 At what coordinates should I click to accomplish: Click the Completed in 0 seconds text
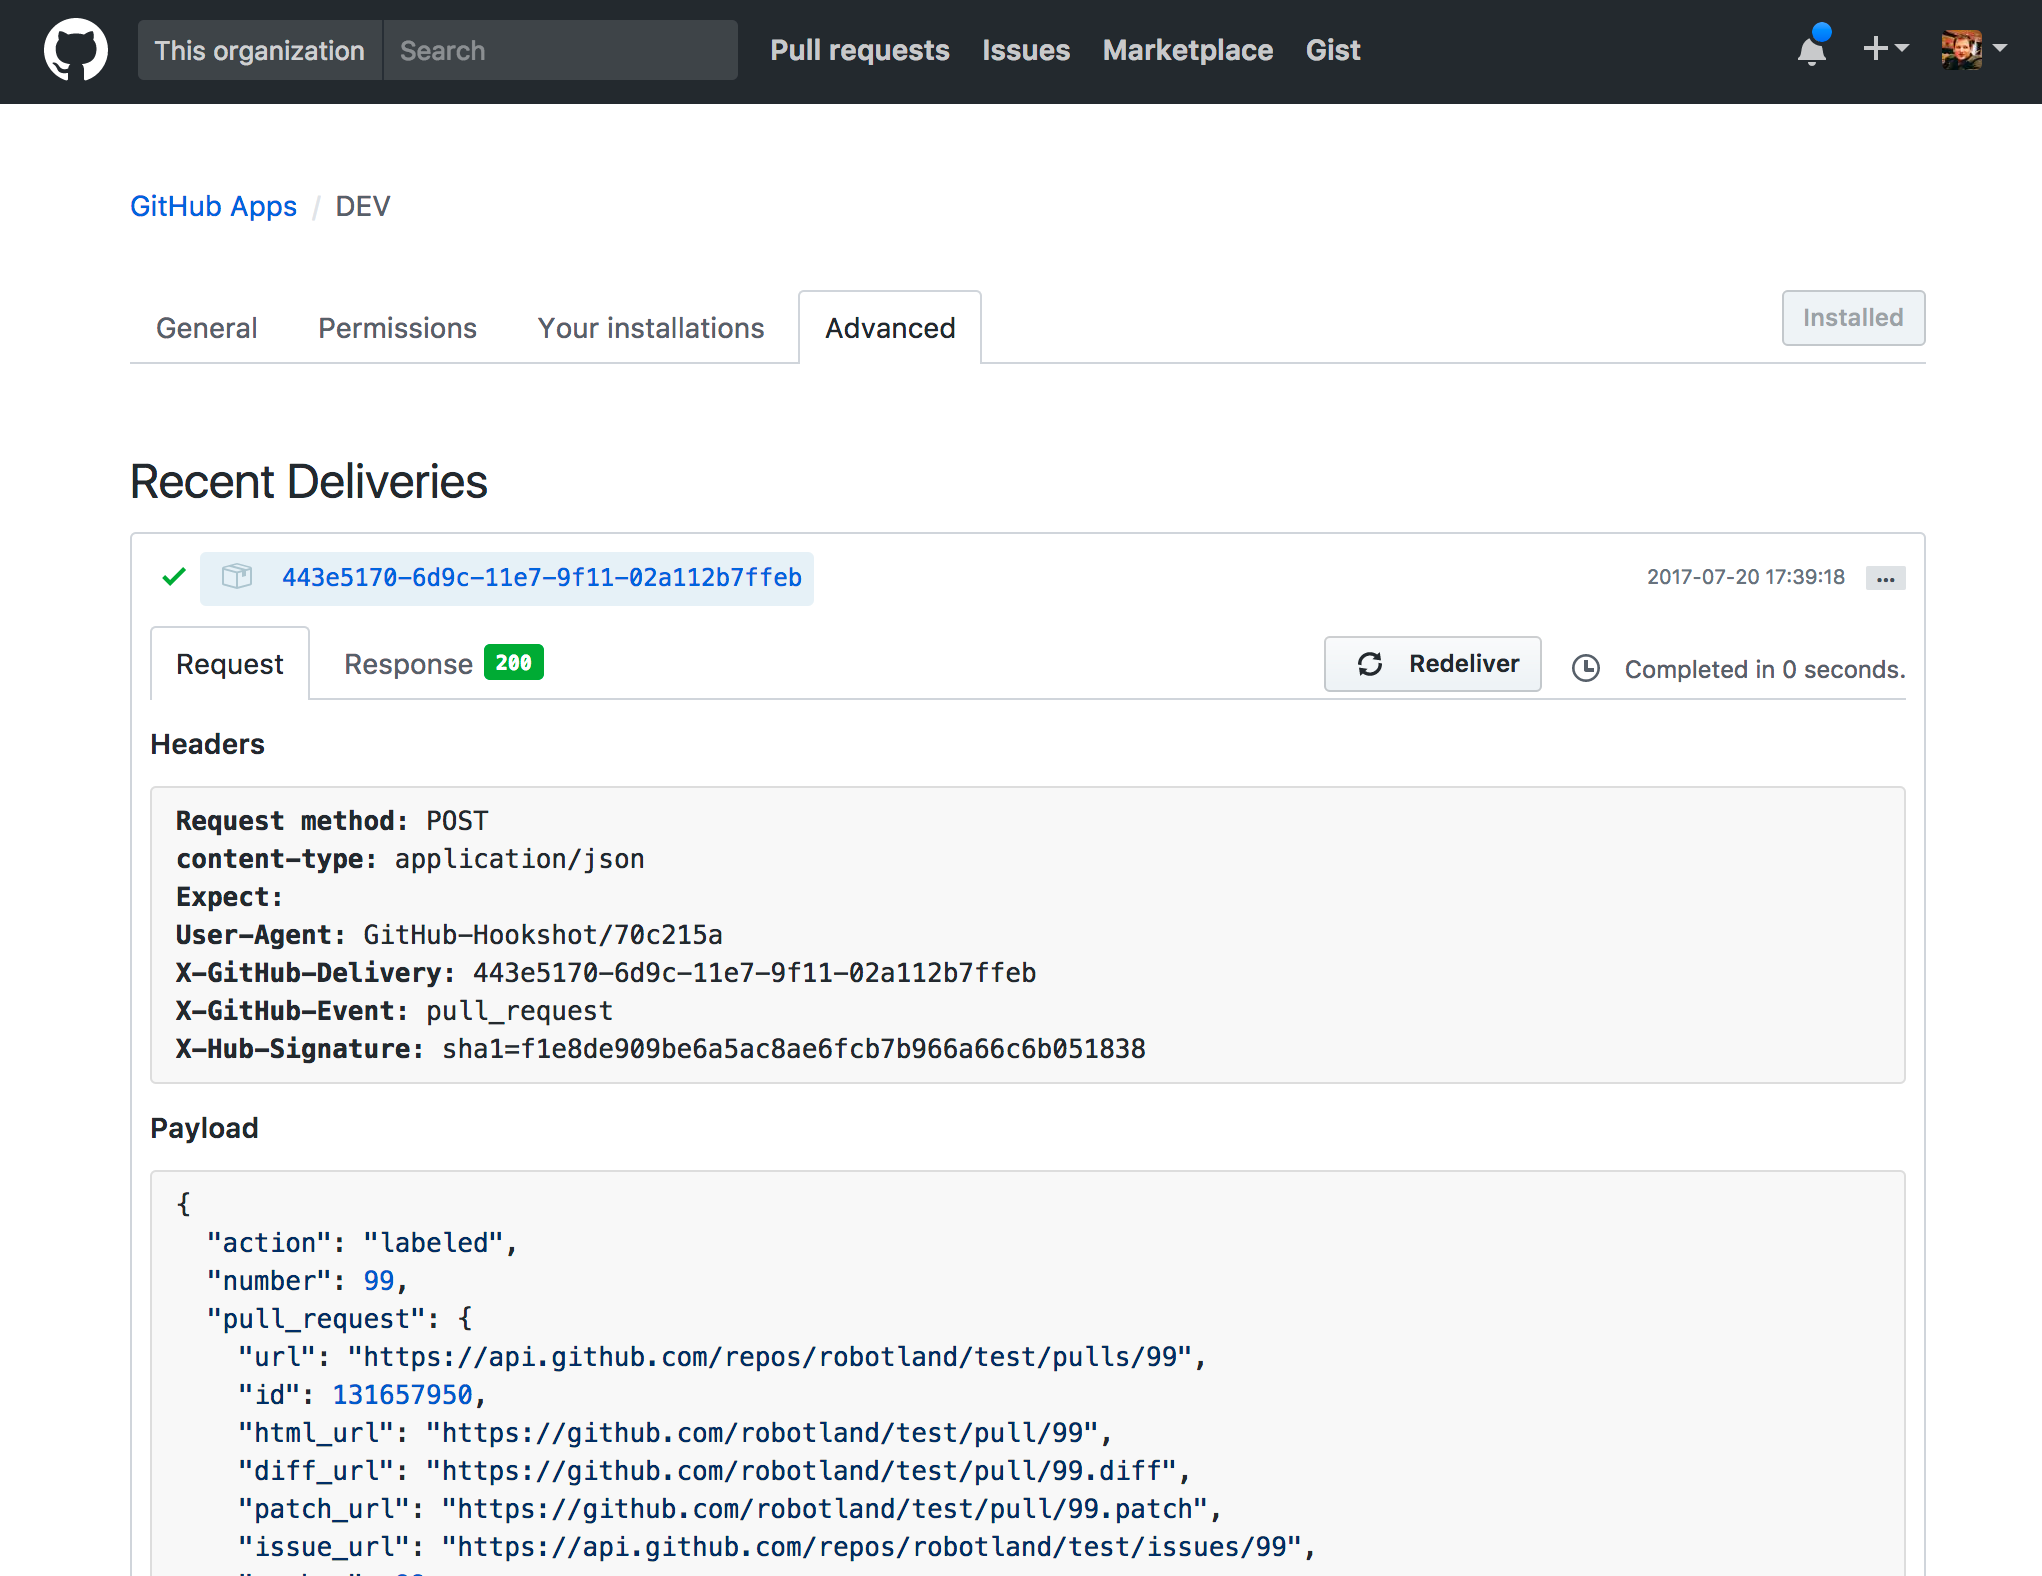coord(1764,669)
